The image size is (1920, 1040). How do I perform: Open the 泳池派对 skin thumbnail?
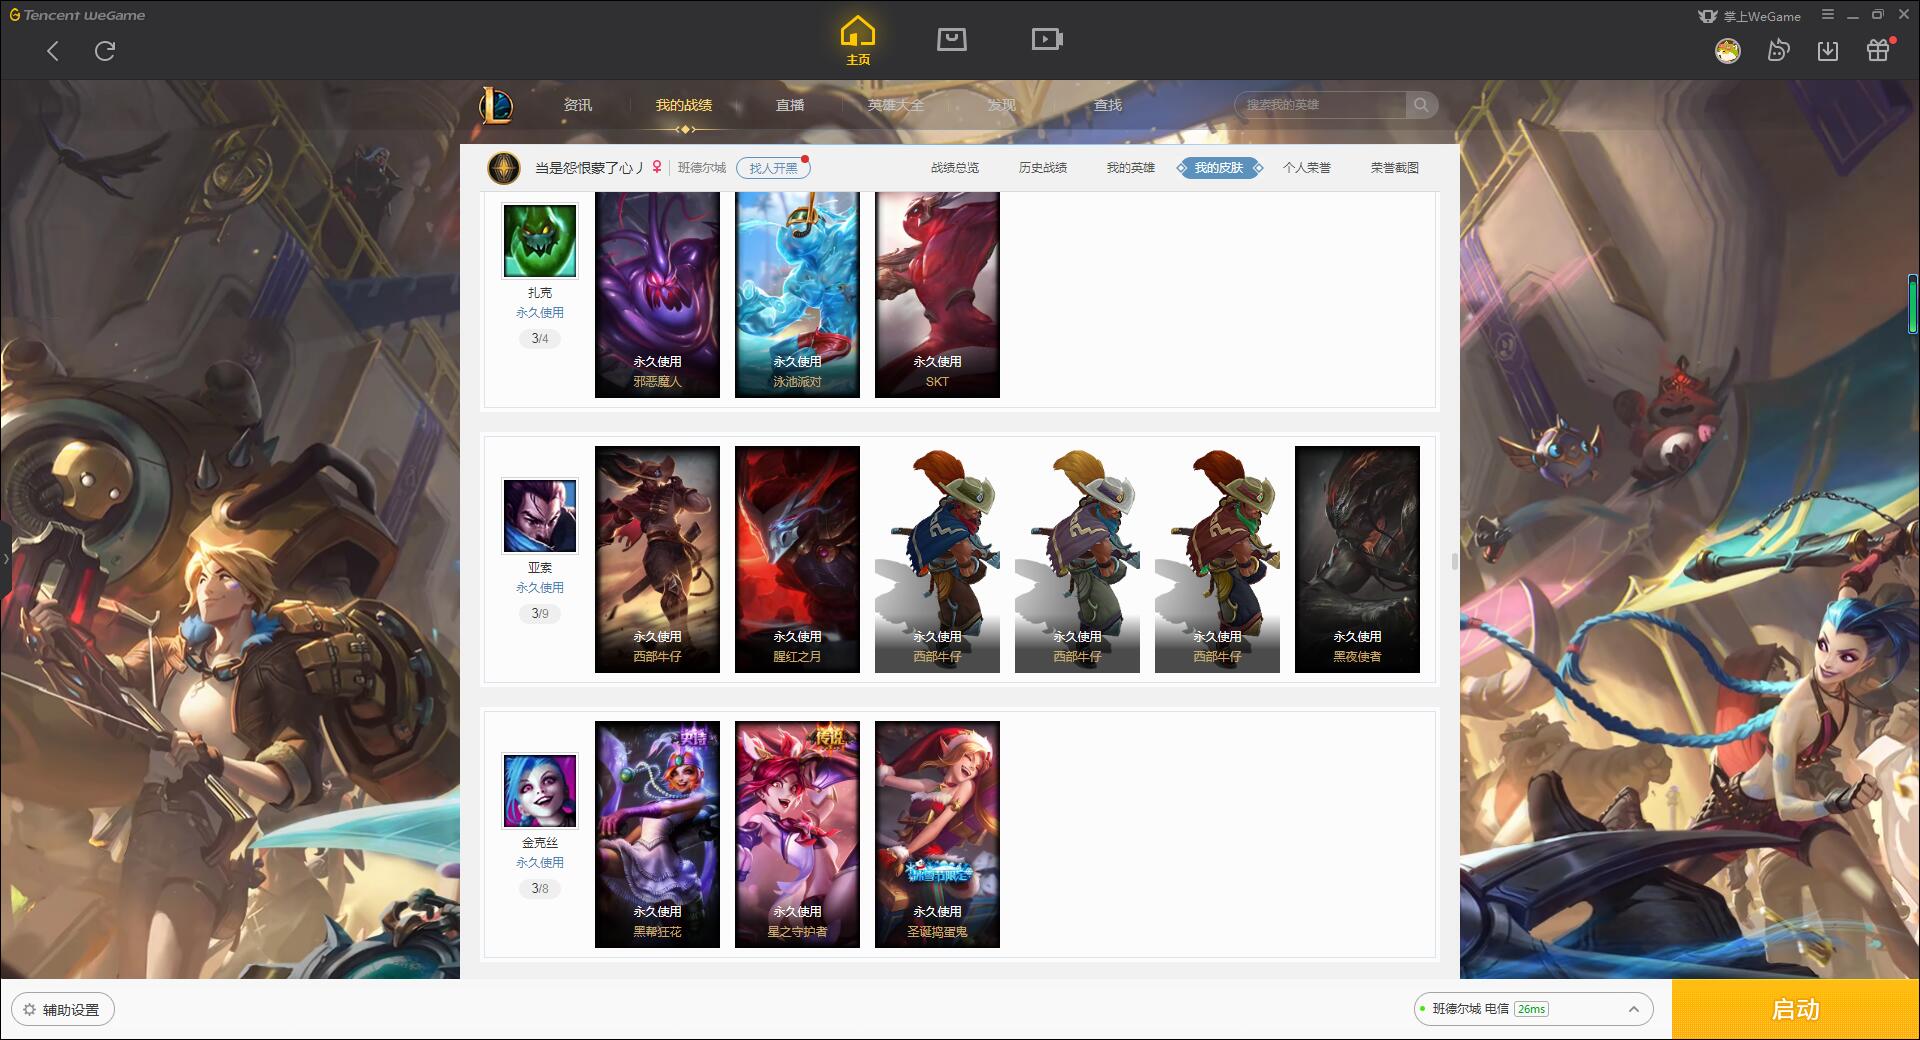tap(797, 295)
